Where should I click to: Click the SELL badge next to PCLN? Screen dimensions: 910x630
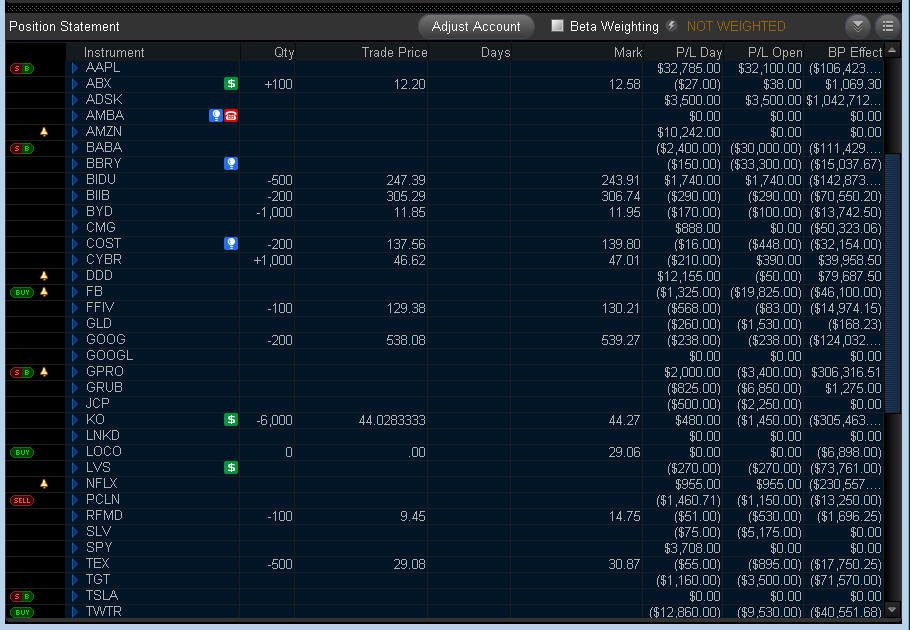pos(22,501)
